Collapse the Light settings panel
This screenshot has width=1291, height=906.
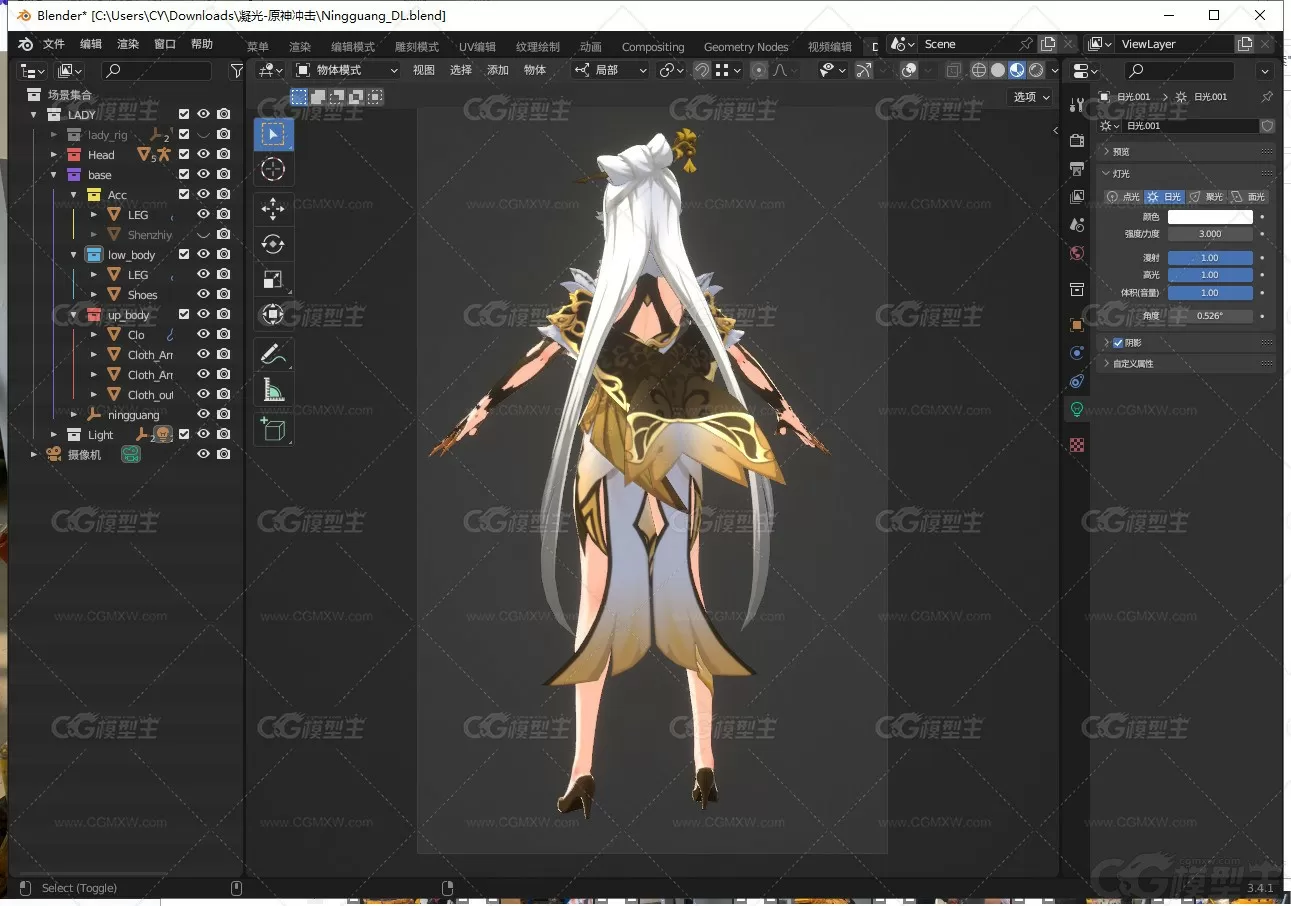coord(1186,174)
